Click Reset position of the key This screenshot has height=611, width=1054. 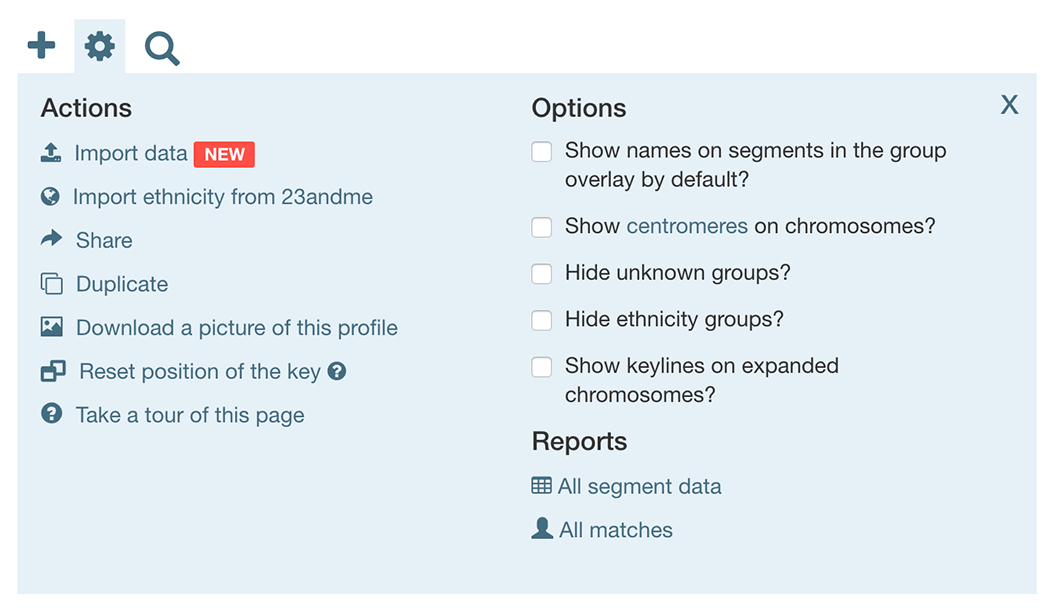coord(195,371)
